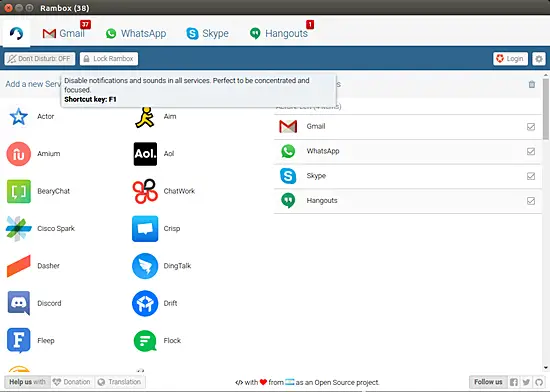Click the Amium service icon
The width and height of the screenshot is (550, 392).
pos(19,154)
